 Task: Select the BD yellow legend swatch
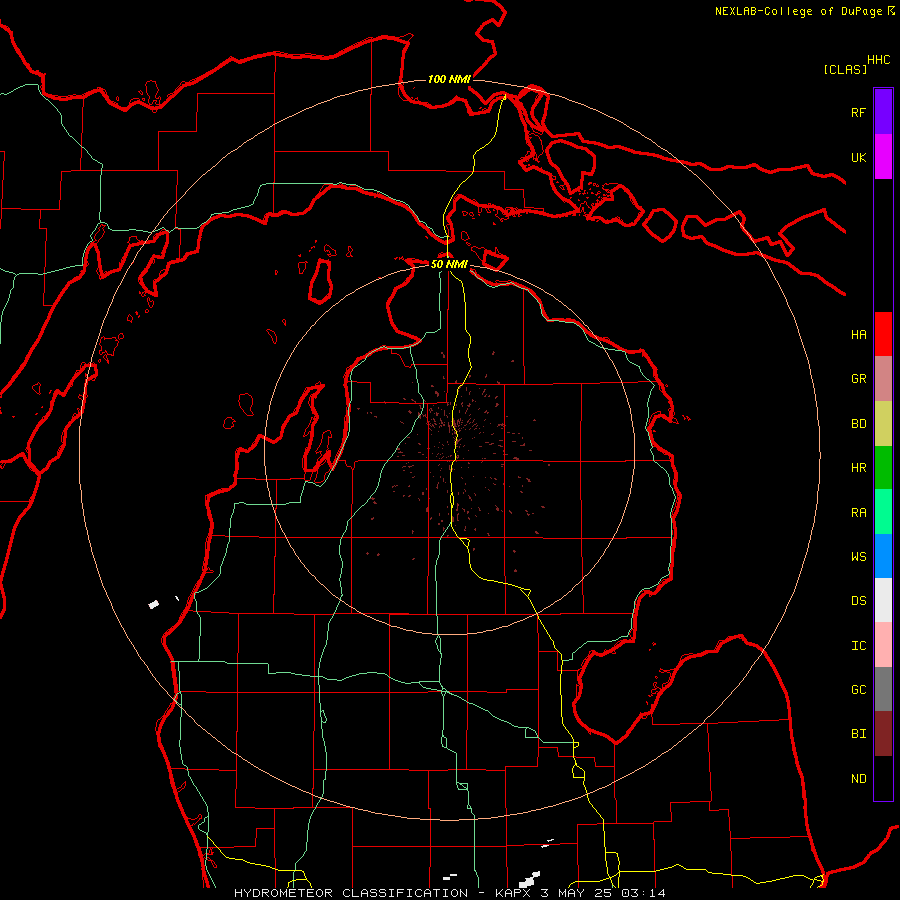(883, 424)
